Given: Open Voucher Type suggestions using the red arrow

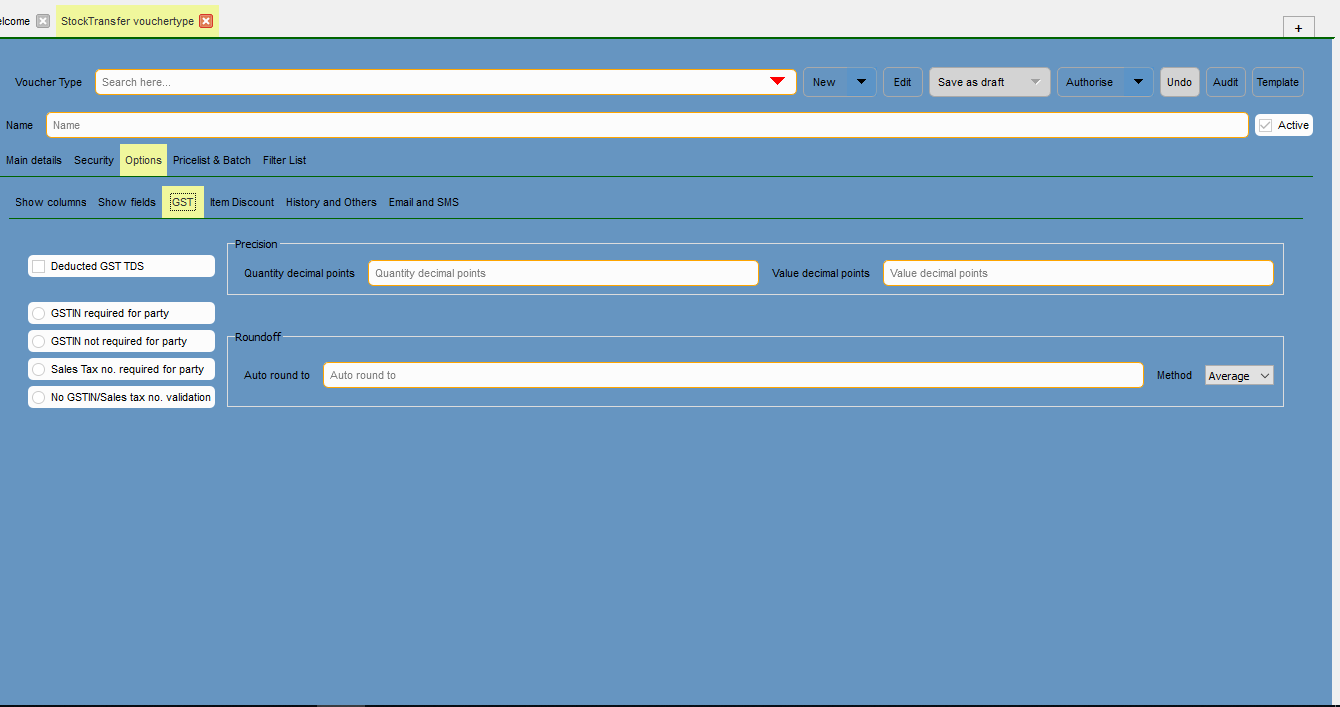Looking at the screenshot, I should pyautogui.click(x=778, y=82).
